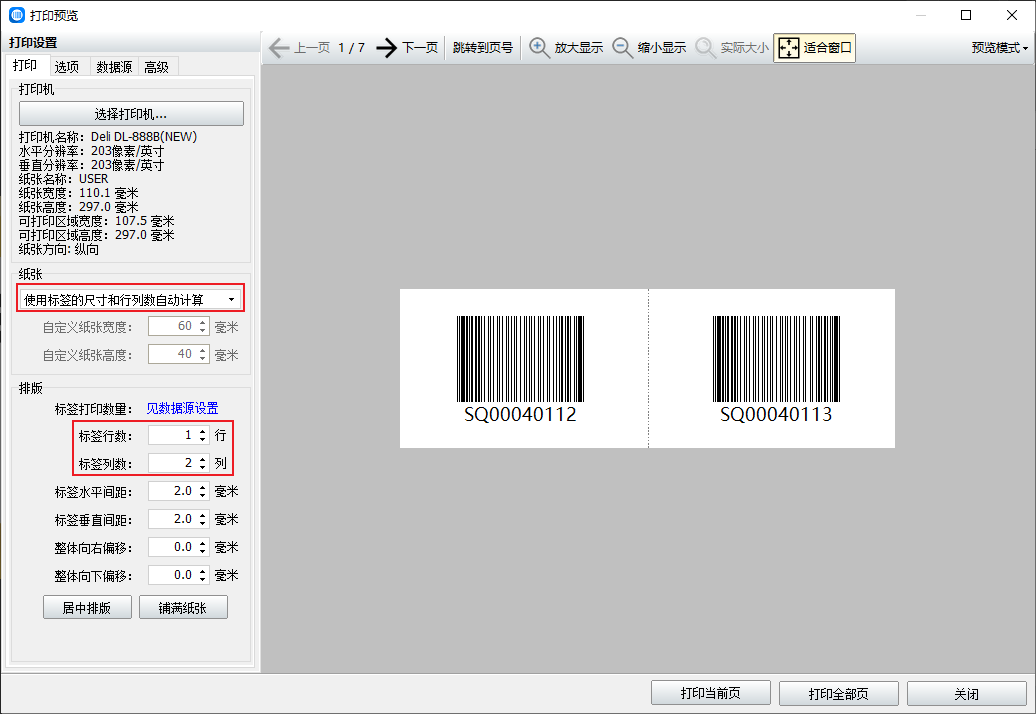Decrease 整体向右偏移 with down arrow
This screenshot has height=714, width=1036.
point(203,552)
